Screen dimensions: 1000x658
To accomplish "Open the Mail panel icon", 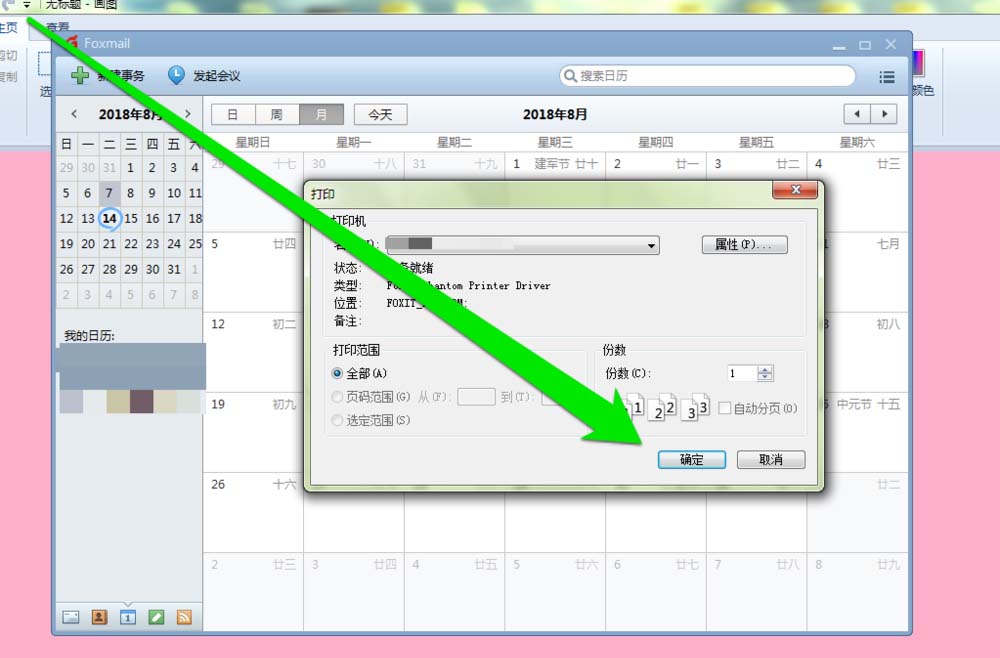I will click(x=70, y=617).
